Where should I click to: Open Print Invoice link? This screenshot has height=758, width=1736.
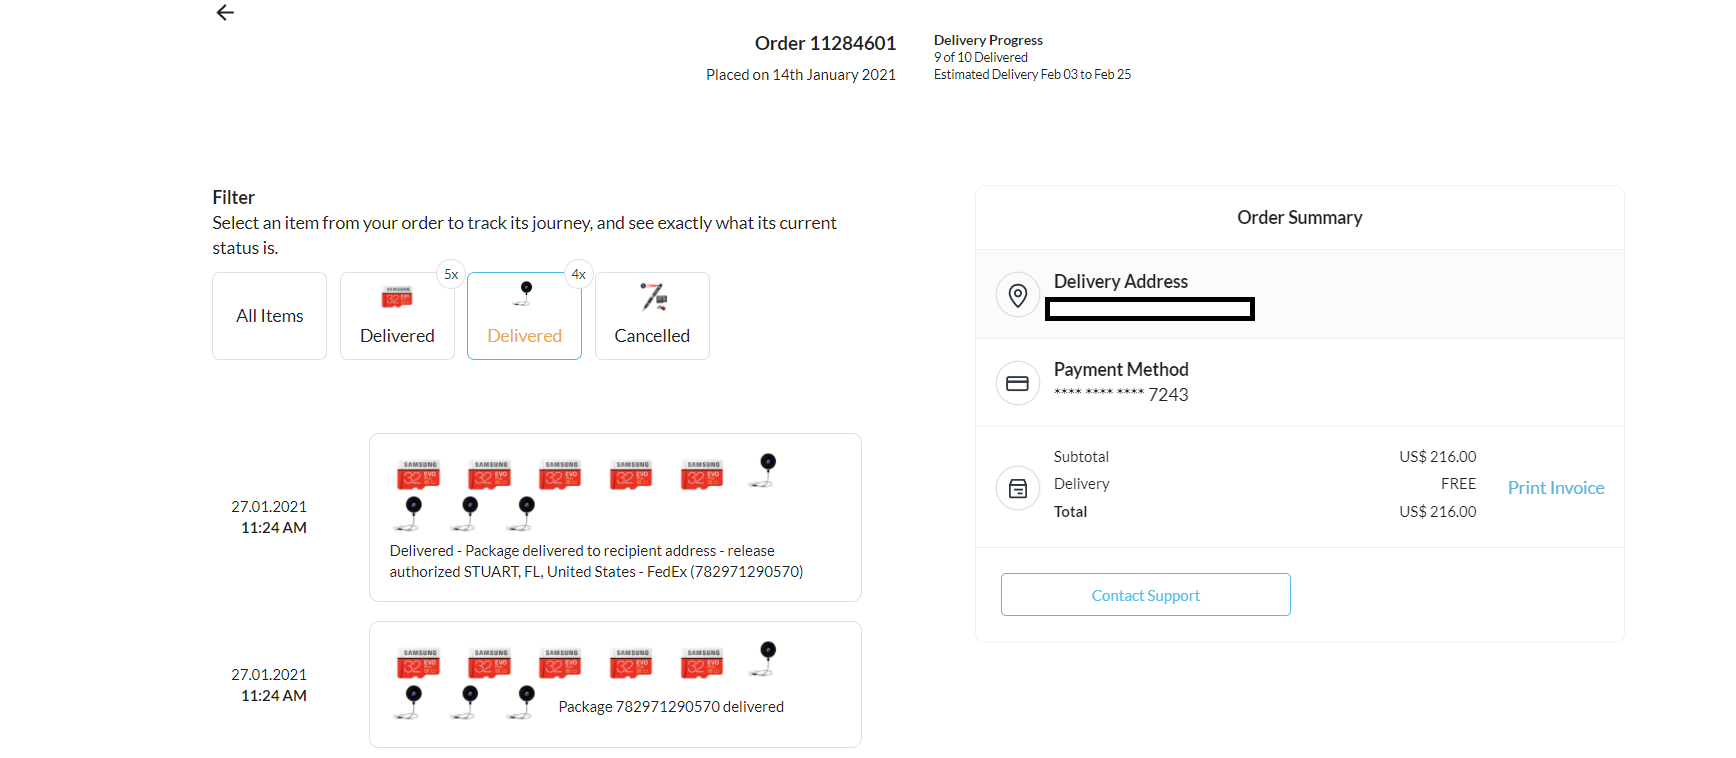point(1556,488)
